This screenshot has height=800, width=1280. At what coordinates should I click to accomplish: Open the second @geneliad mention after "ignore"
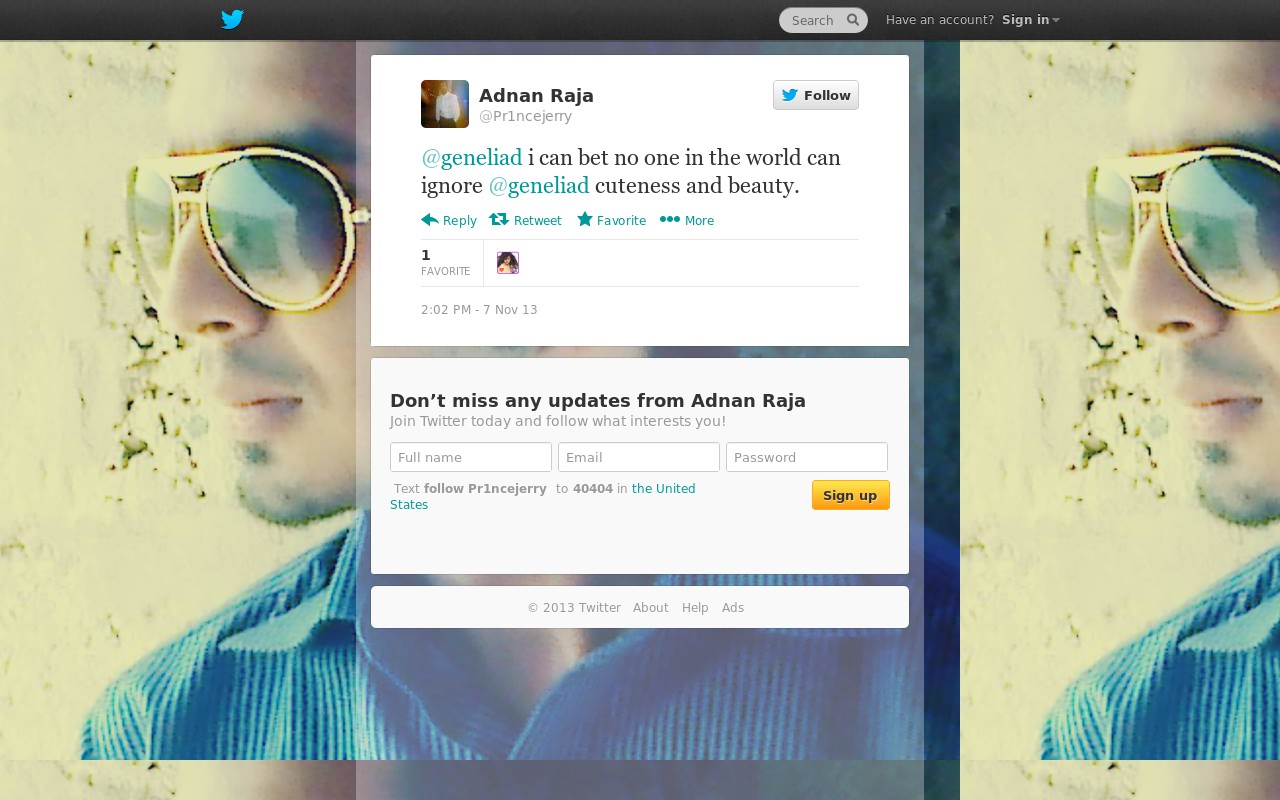pyautogui.click(x=539, y=186)
